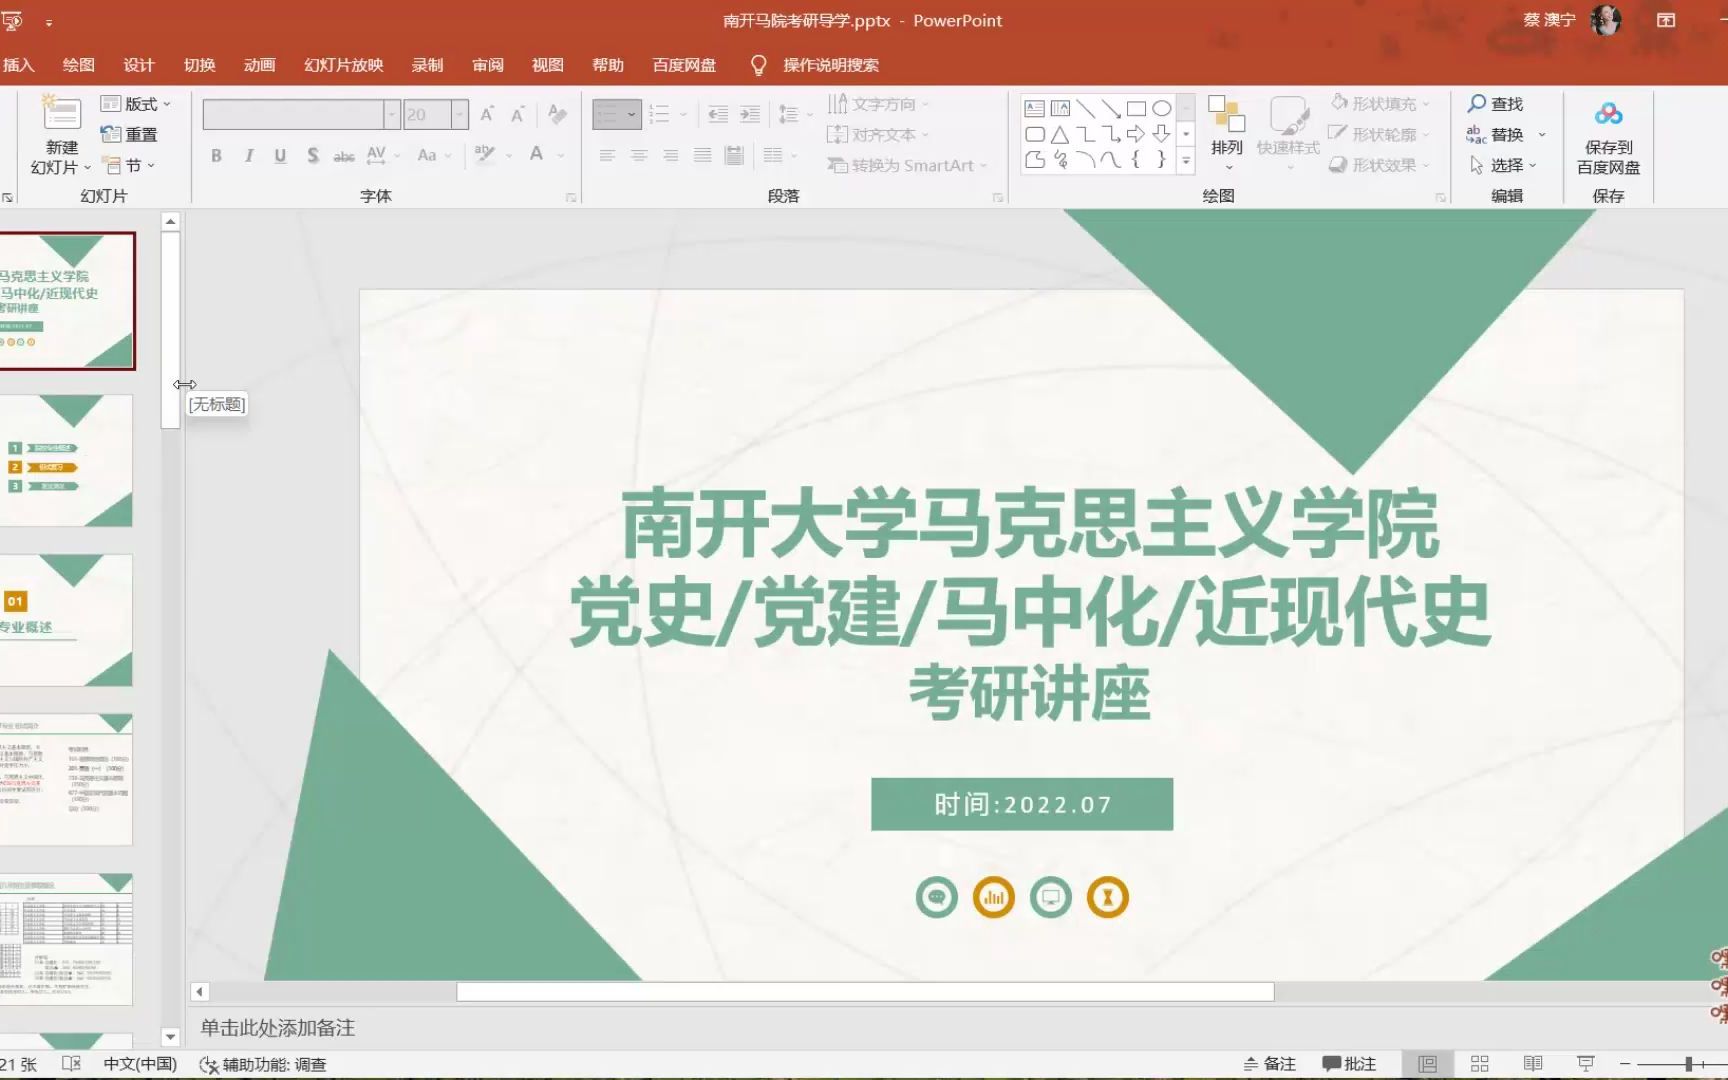Toggle Bold formatting
Screen dimensions: 1728x1080
click(x=216, y=156)
